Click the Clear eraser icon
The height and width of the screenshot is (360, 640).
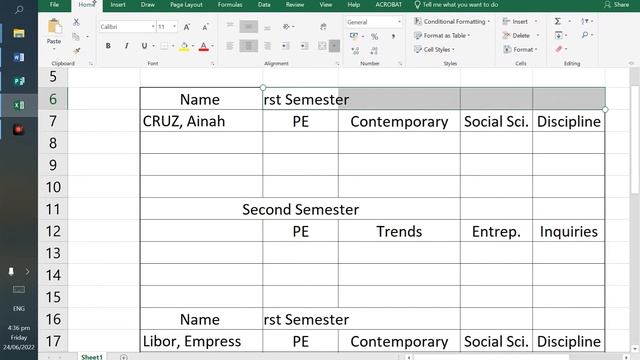click(x=559, y=49)
